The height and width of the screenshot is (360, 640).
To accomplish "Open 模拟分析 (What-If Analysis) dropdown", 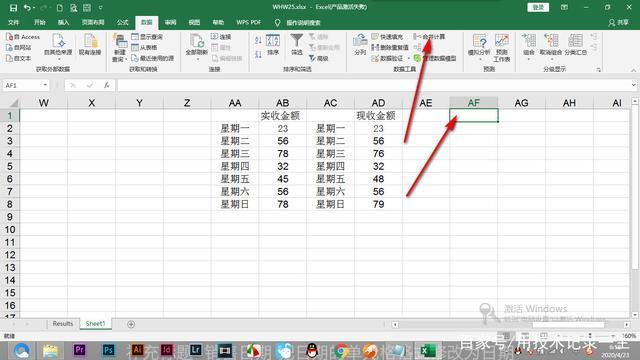I will pyautogui.click(x=479, y=47).
